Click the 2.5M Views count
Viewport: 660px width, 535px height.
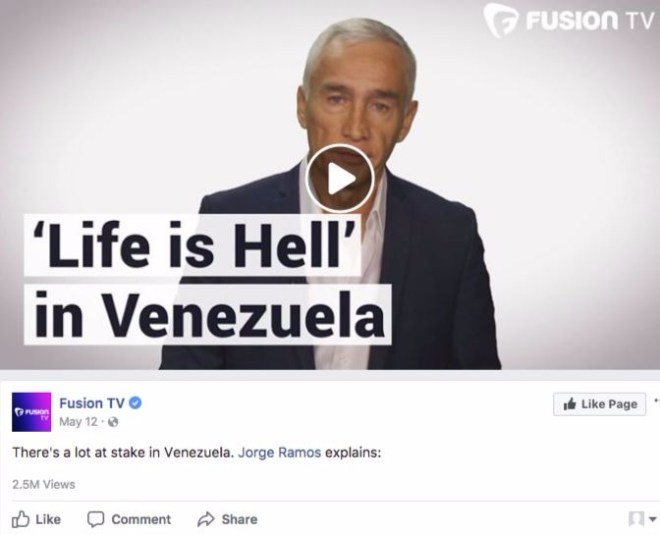pyautogui.click(x=44, y=484)
